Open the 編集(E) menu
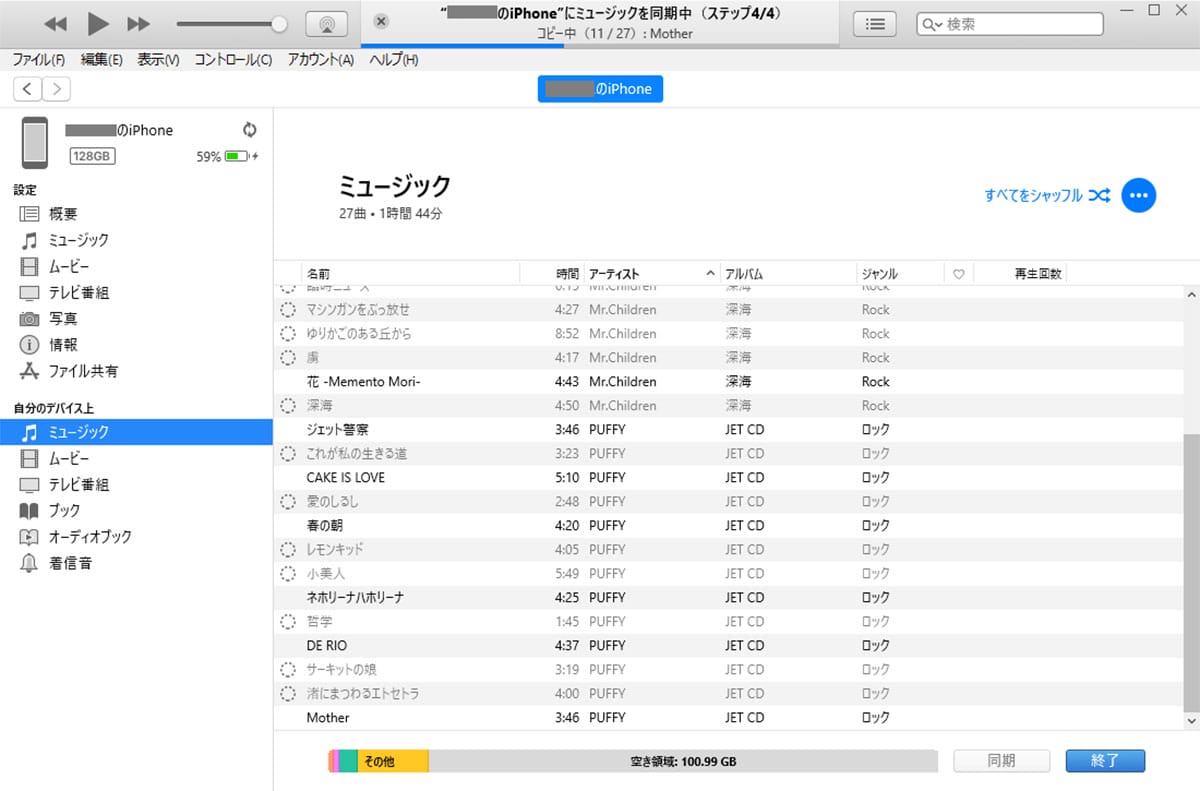Image resolution: width=1200 pixels, height=791 pixels. tap(101, 60)
